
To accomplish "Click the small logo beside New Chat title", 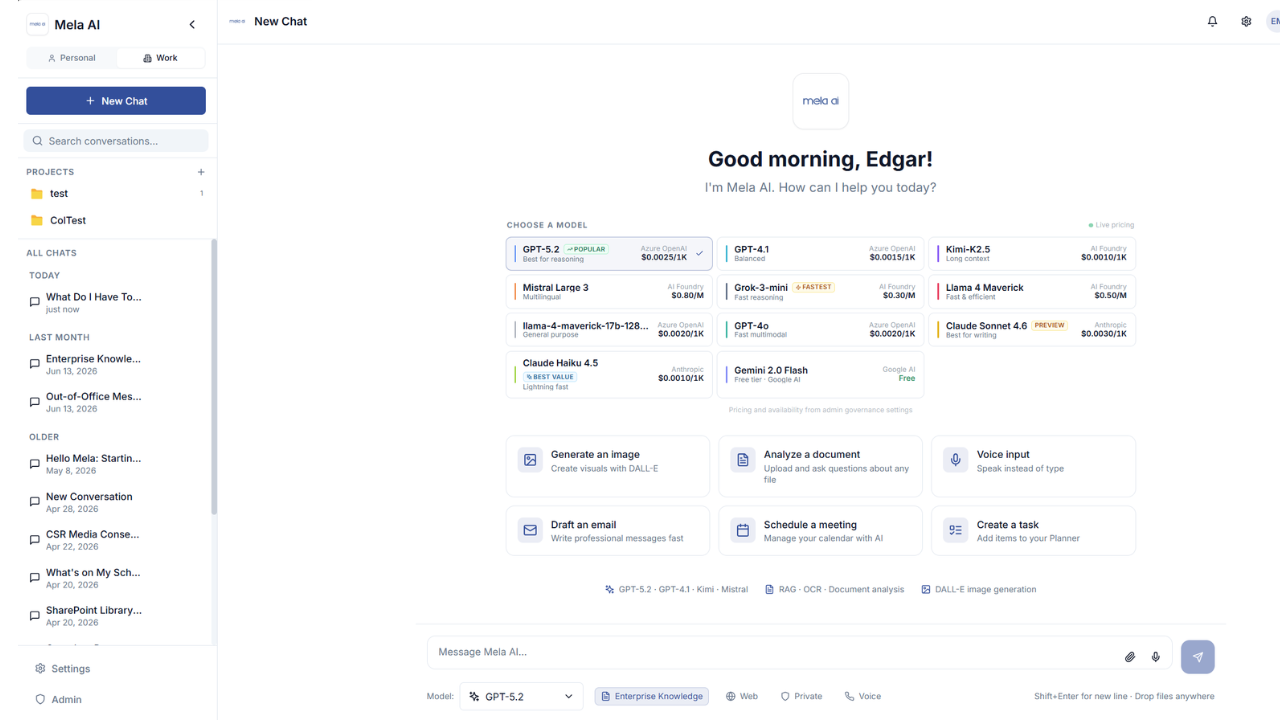I will [x=237, y=21].
